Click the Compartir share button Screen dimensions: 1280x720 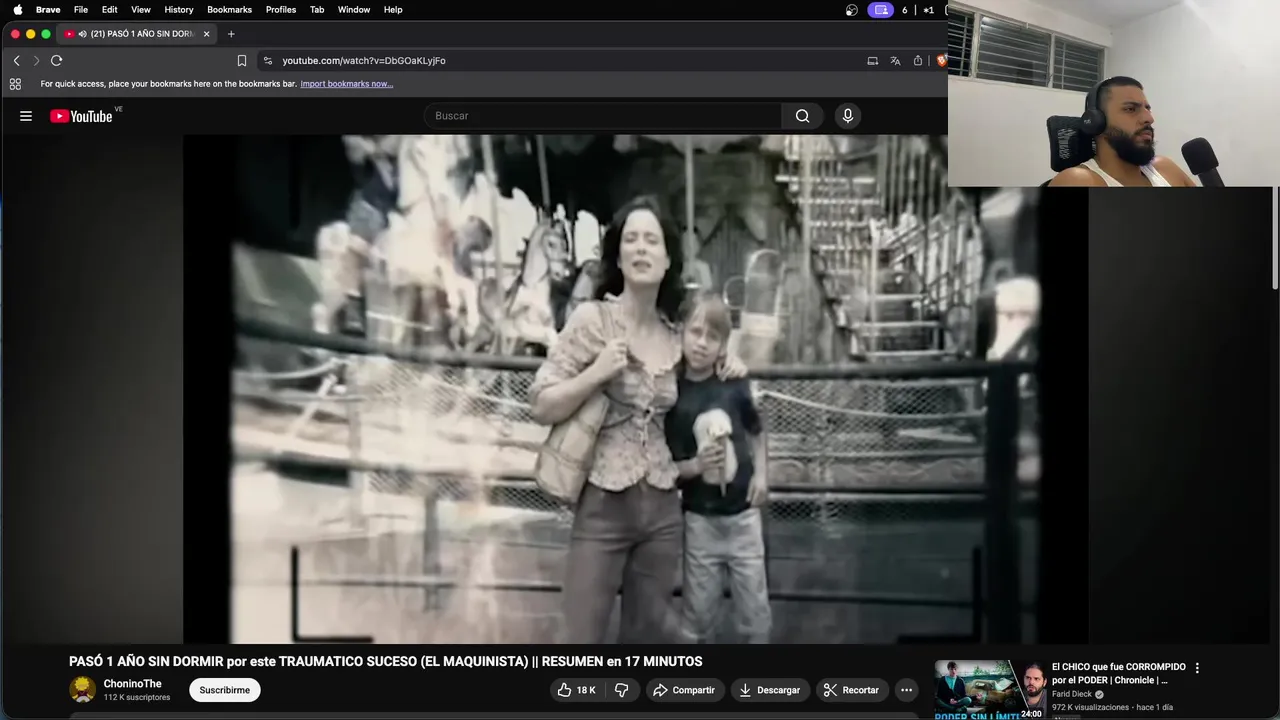point(684,690)
